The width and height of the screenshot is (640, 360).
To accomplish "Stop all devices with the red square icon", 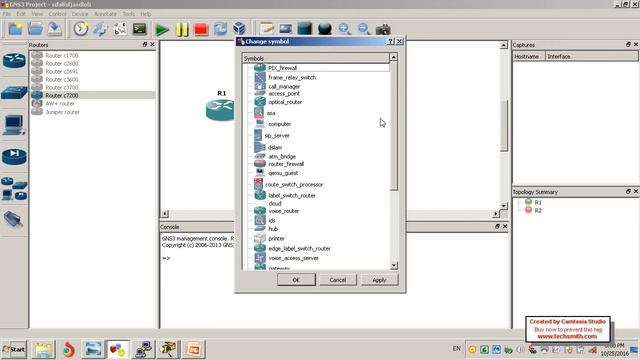I will coord(201,29).
